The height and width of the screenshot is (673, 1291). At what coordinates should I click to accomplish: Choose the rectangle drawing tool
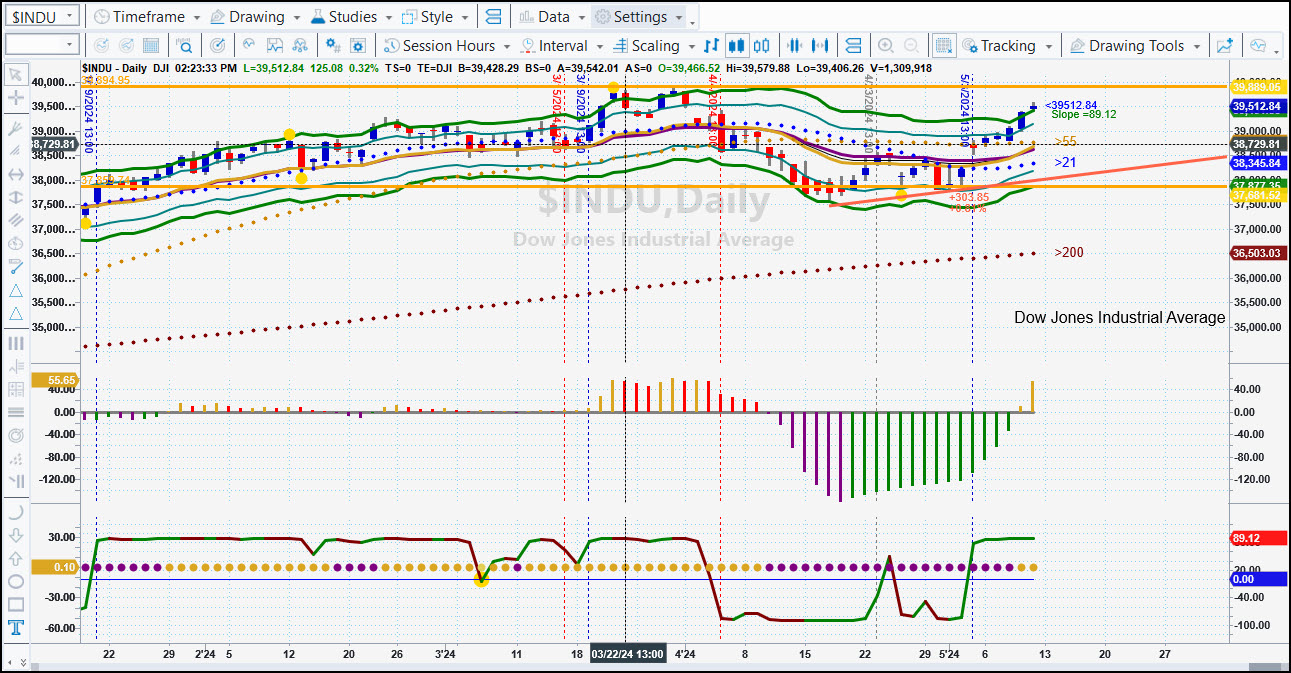tap(16, 604)
